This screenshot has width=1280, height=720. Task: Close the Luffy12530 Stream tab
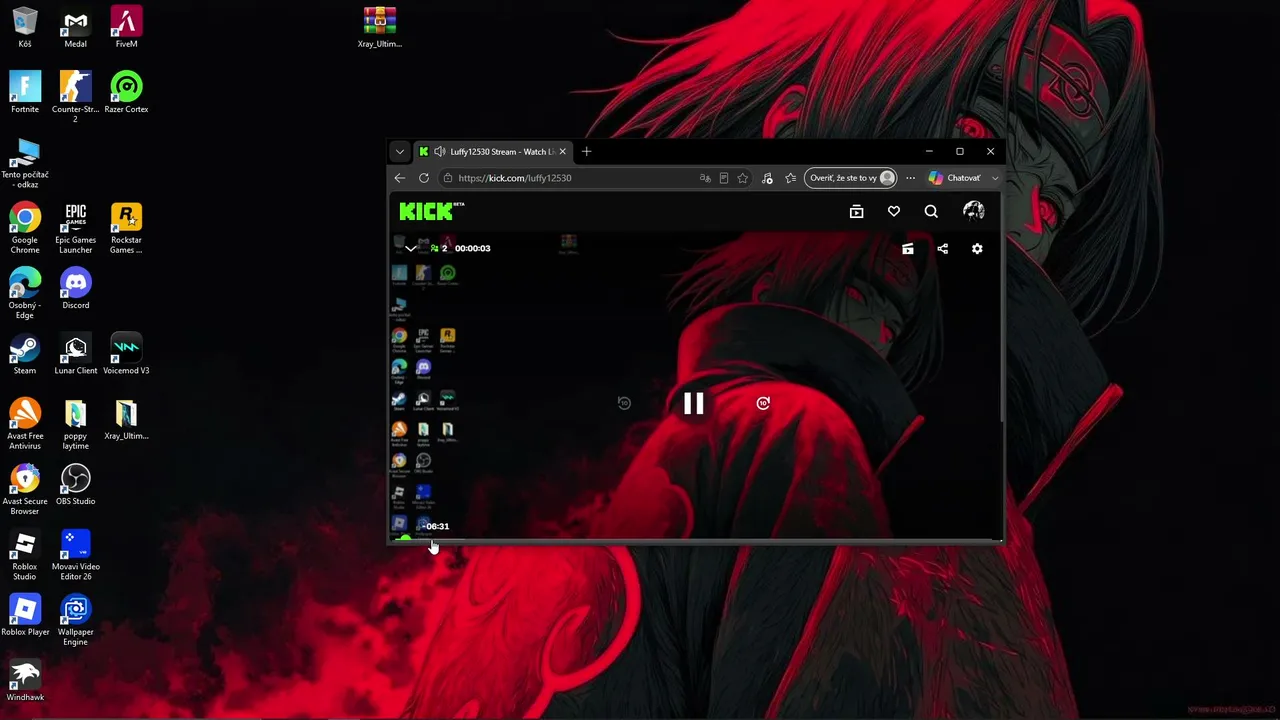coord(562,152)
